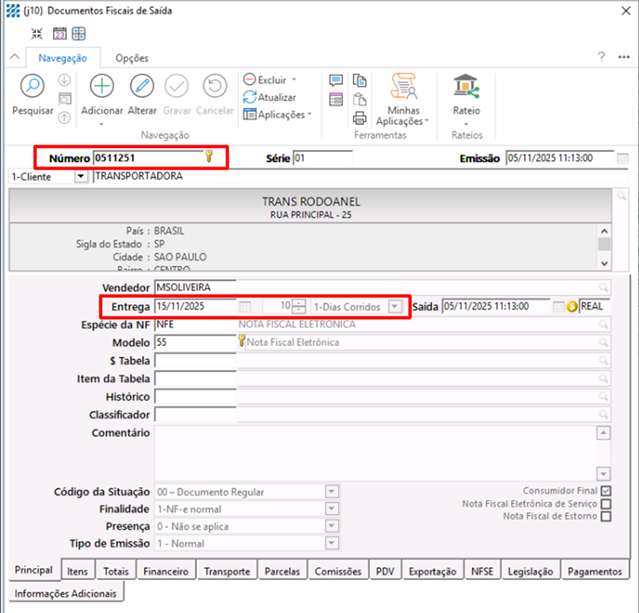Click the Vendedor input field

(x=195, y=288)
